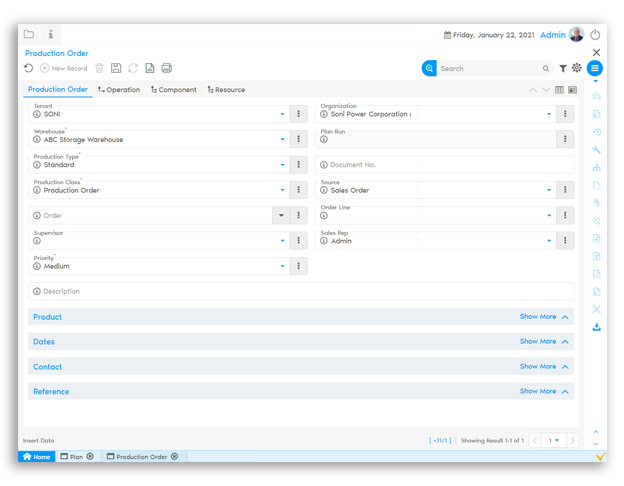Click the New Record button
The width and height of the screenshot is (624, 486).
pyautogui.click(x=64, y=68)
